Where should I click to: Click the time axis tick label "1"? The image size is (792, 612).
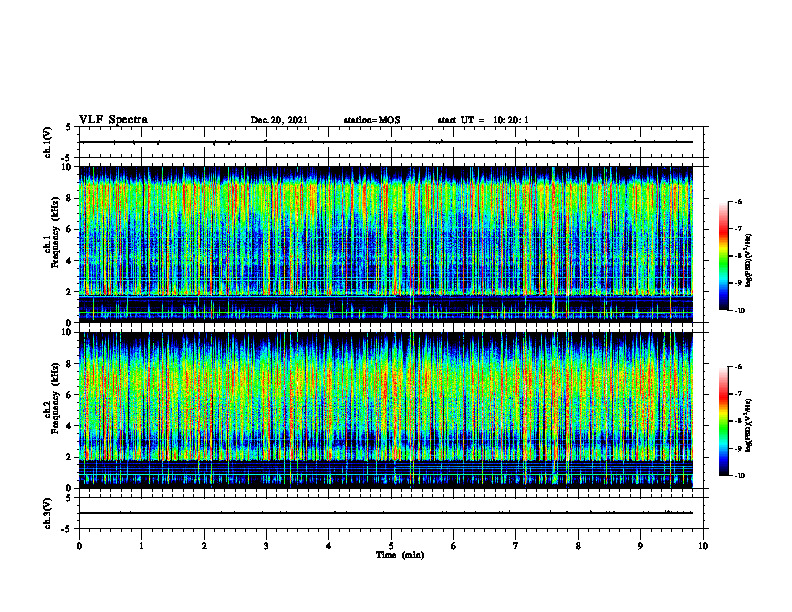[141, 546]
